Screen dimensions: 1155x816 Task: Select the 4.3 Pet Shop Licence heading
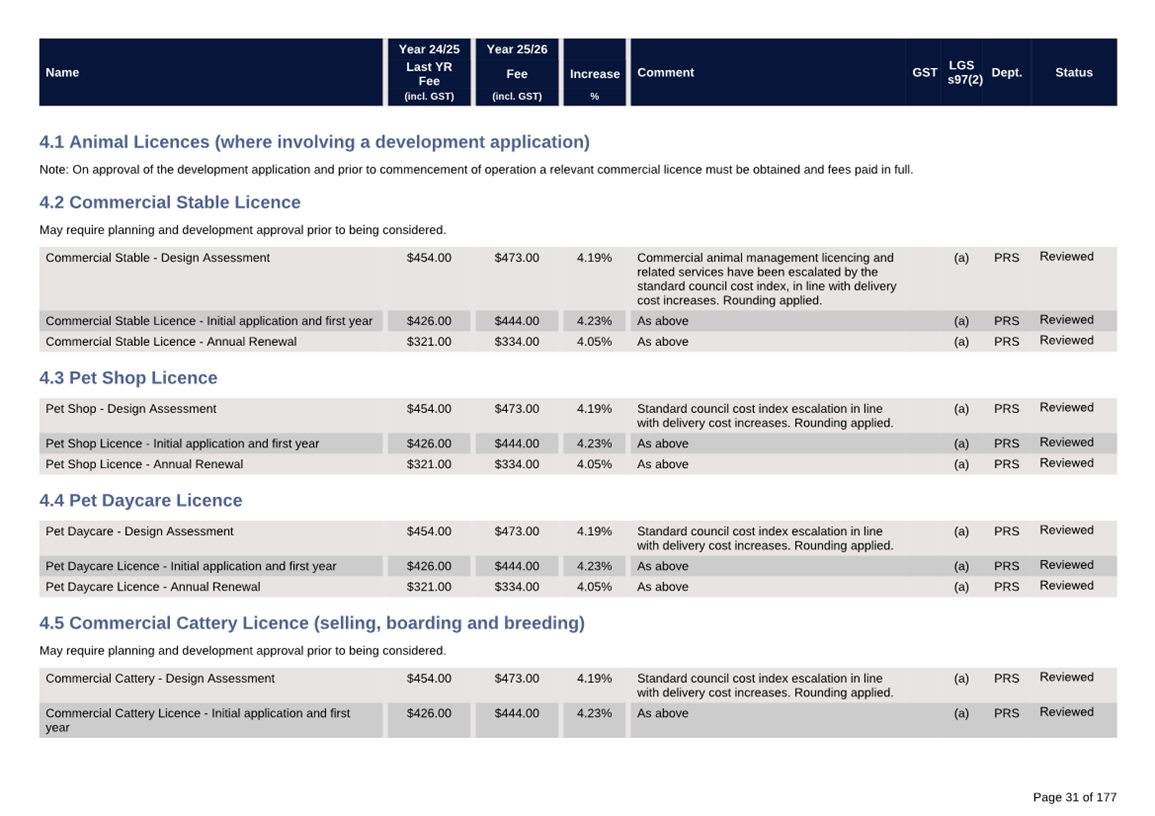pos(128,378)
